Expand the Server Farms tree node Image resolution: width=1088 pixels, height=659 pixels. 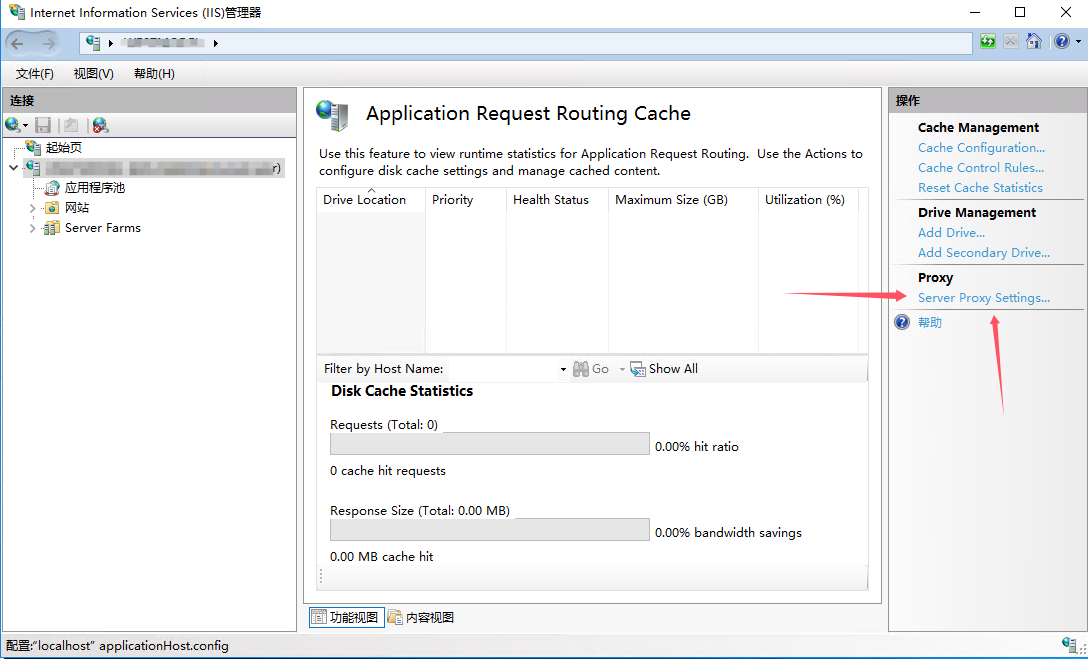point(31,227)
